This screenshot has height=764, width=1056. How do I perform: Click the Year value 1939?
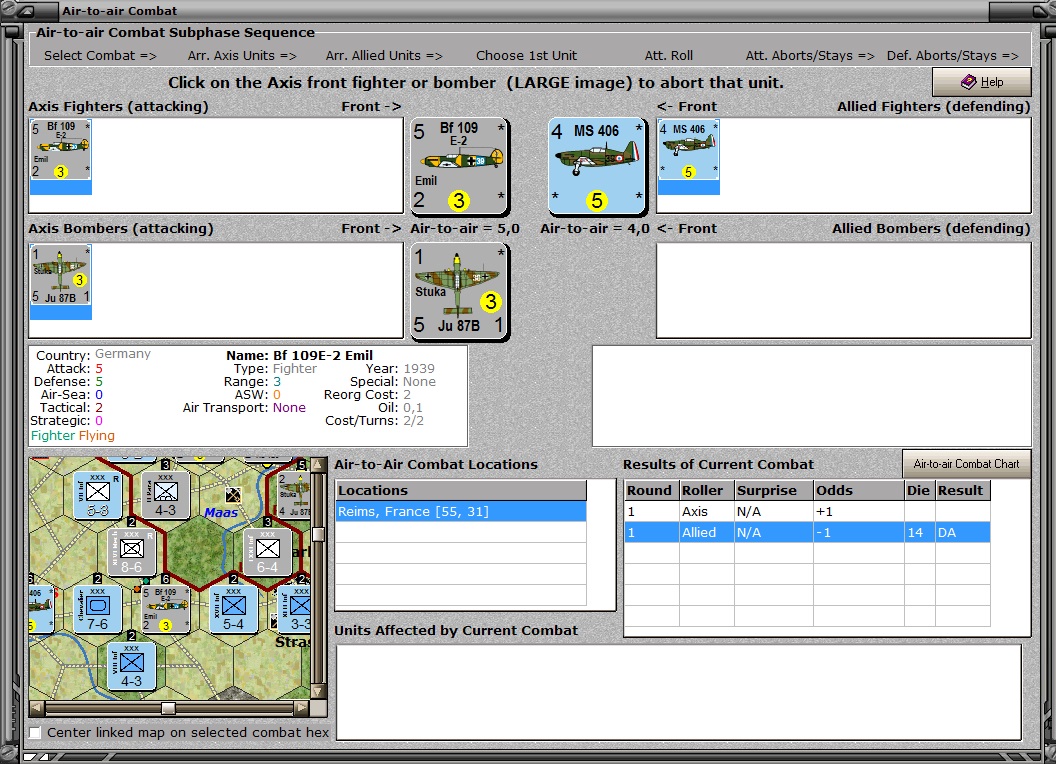point(419,369)
